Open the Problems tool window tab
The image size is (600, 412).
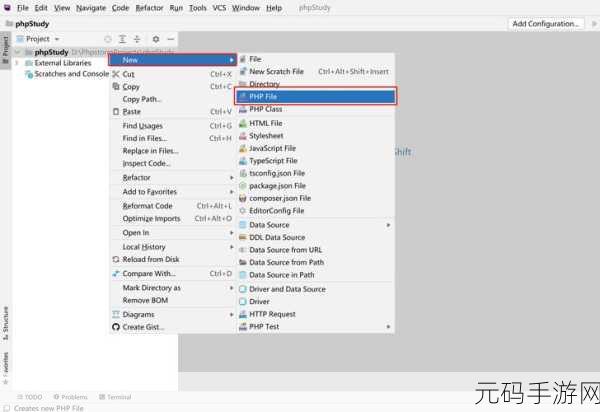(x=70, y=397)
